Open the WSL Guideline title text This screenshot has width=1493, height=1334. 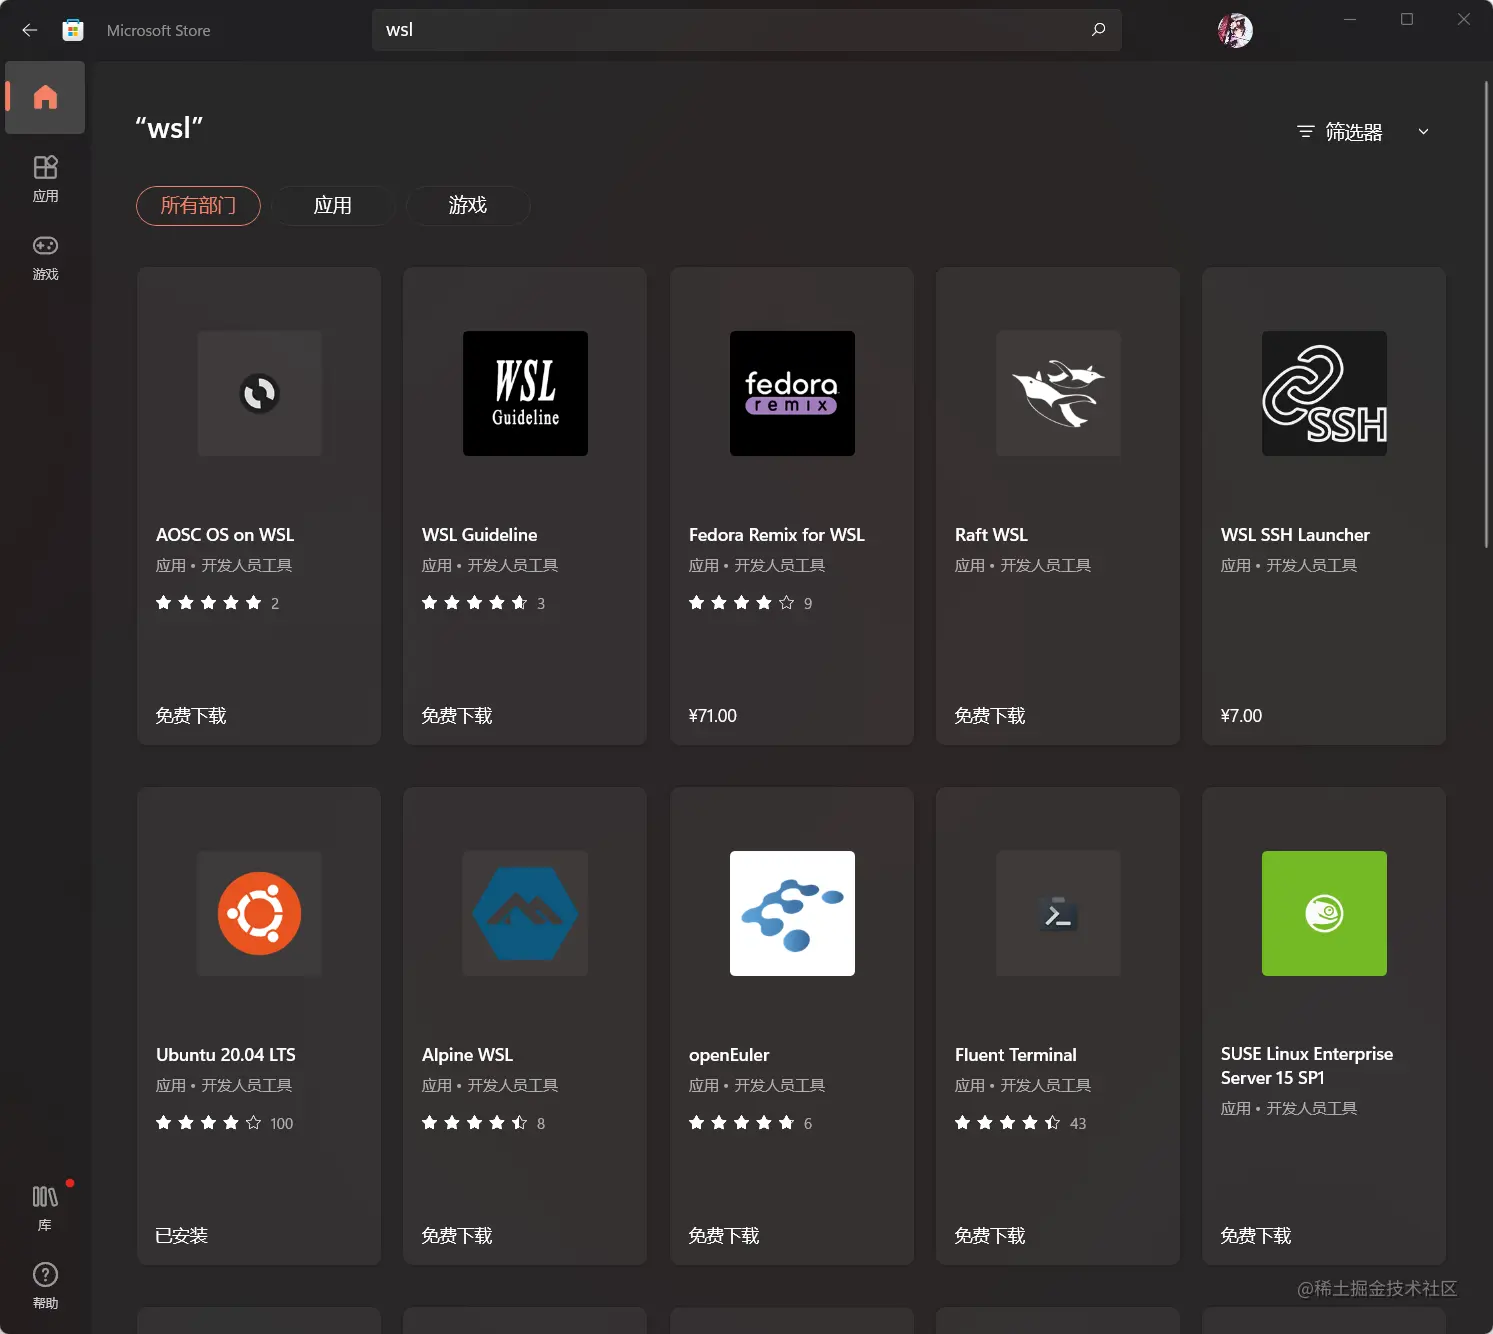[479, 535]
